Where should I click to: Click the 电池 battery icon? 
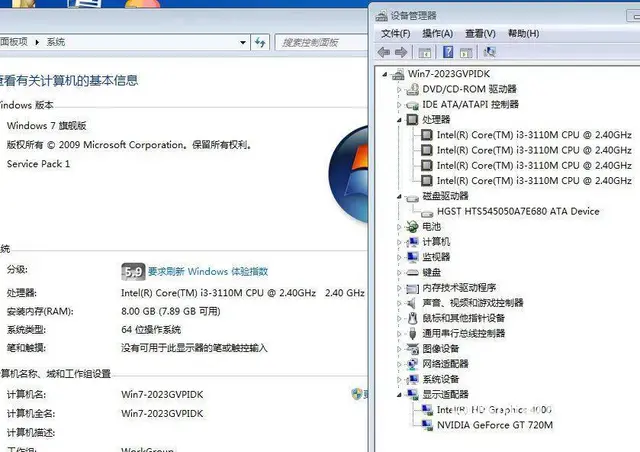tap(412, 227)
